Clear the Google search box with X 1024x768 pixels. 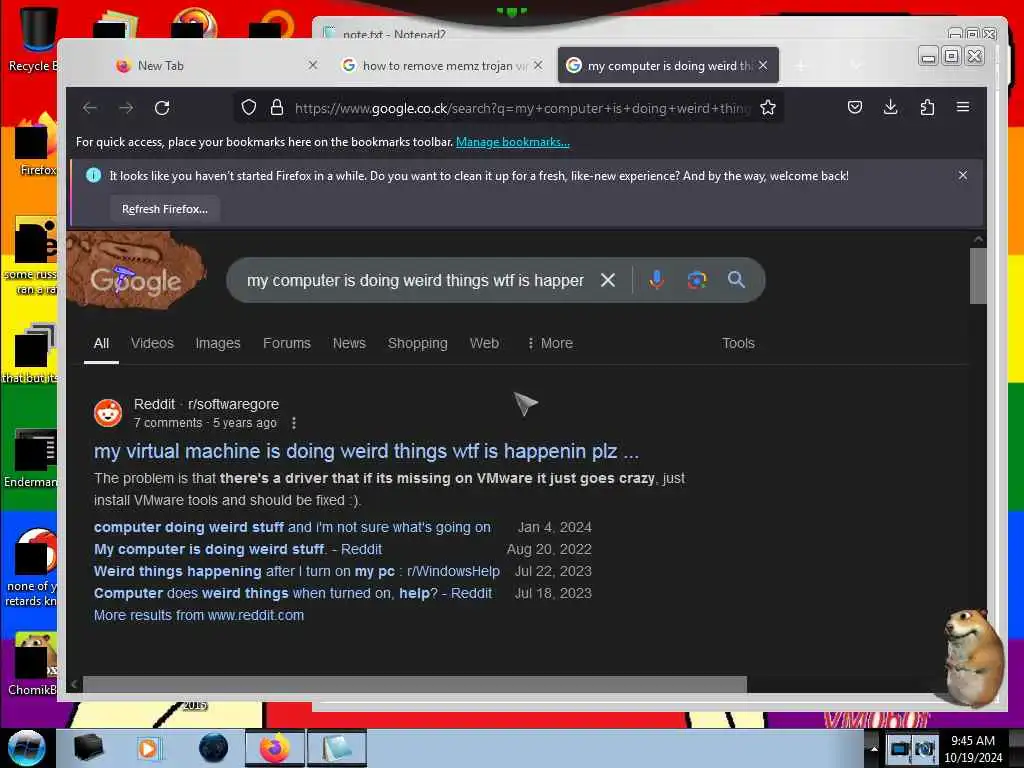(x=608, y=280)
